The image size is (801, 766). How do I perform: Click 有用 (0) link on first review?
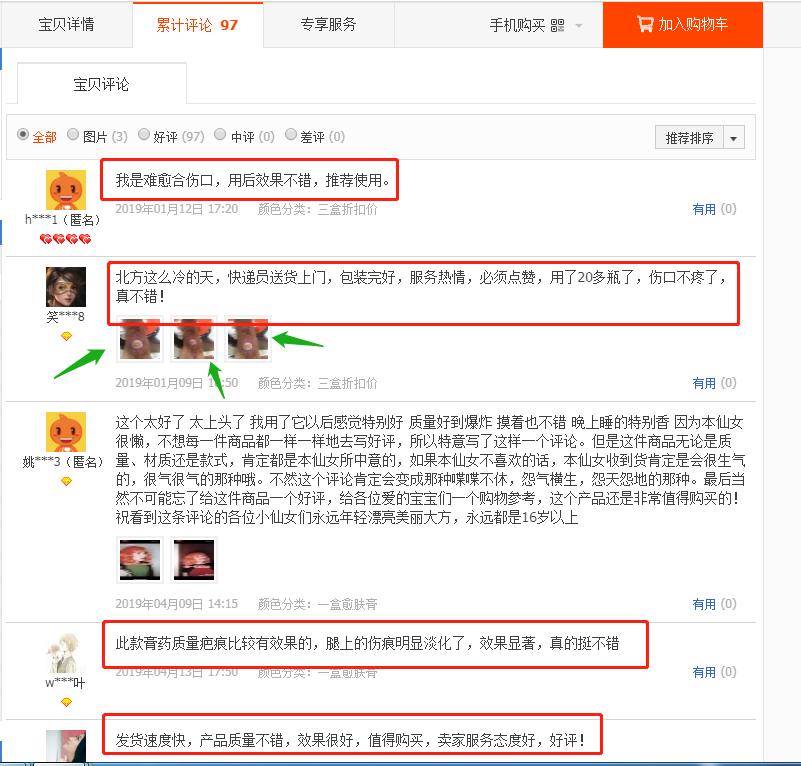[714, 208]
